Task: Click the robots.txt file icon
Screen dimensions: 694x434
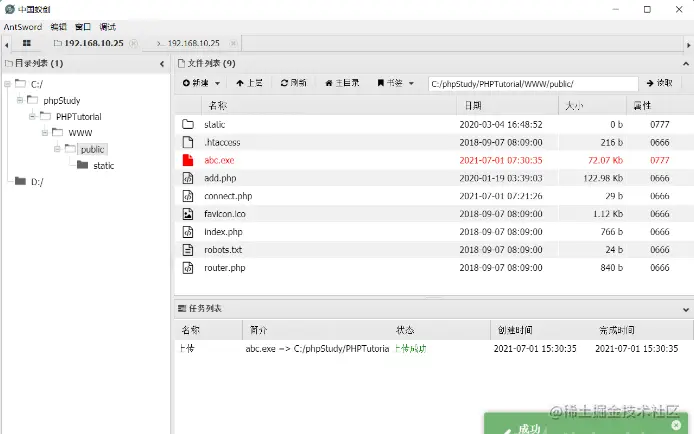Action: click(188, 250)
